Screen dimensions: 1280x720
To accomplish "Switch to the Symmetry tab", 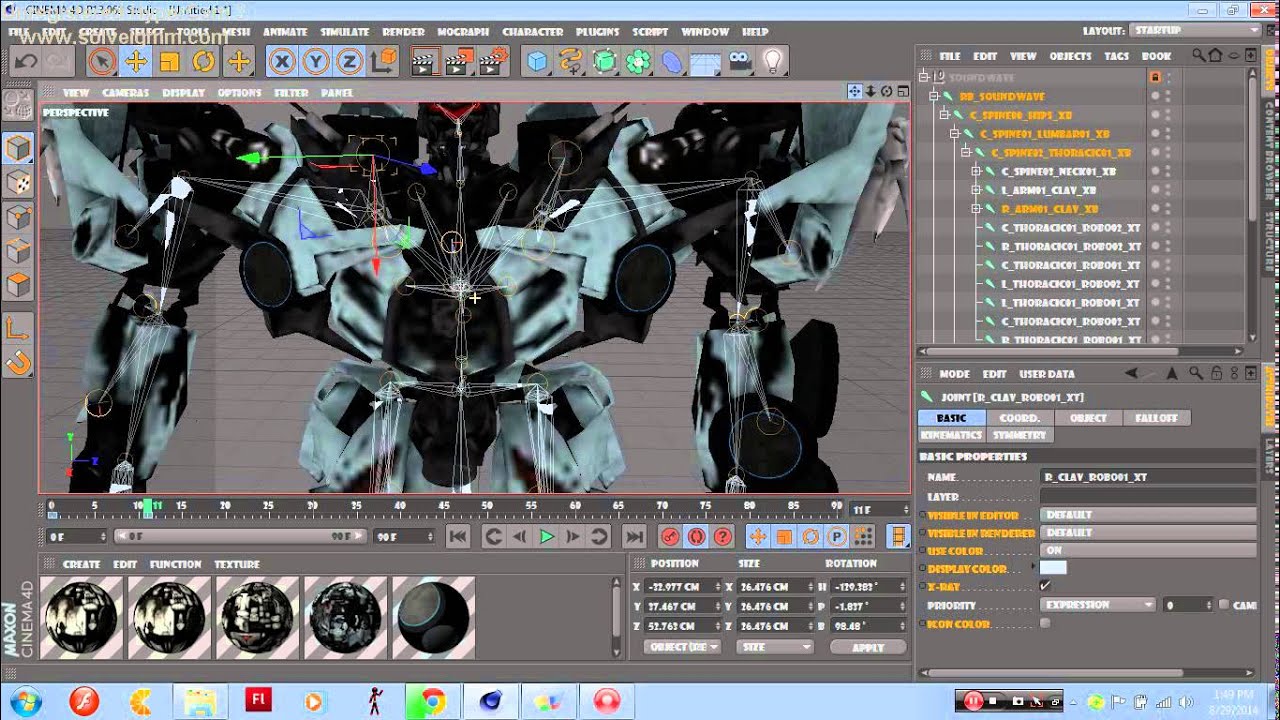I will [1019, 435].
